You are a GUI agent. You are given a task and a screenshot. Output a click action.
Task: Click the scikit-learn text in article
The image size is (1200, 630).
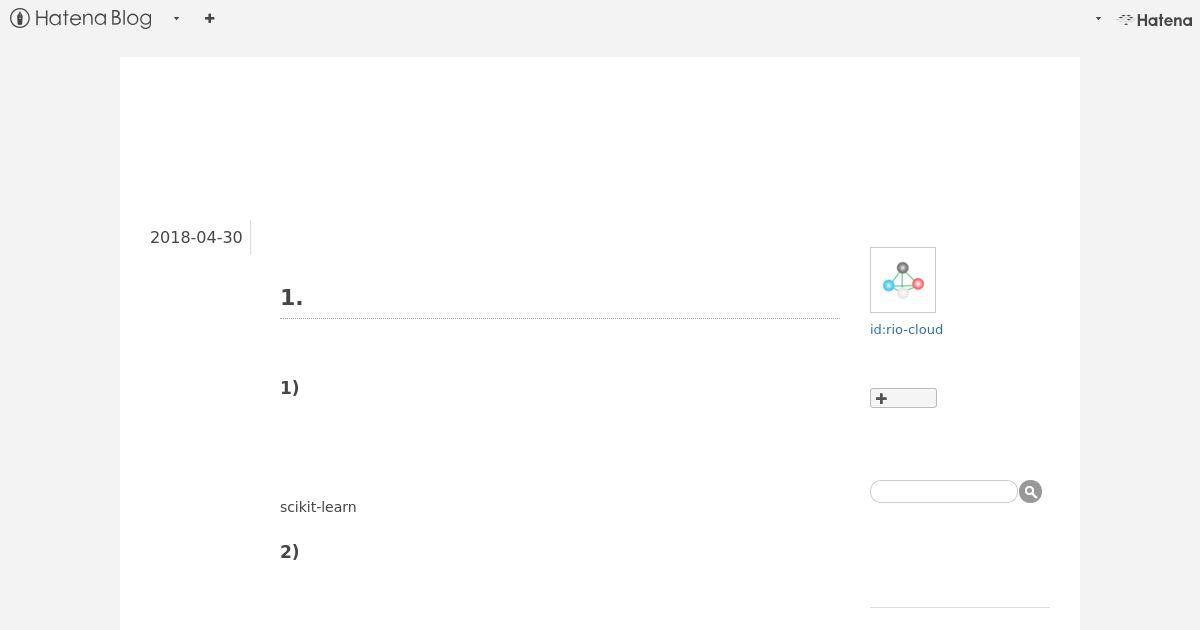click(x=318, y=507)
